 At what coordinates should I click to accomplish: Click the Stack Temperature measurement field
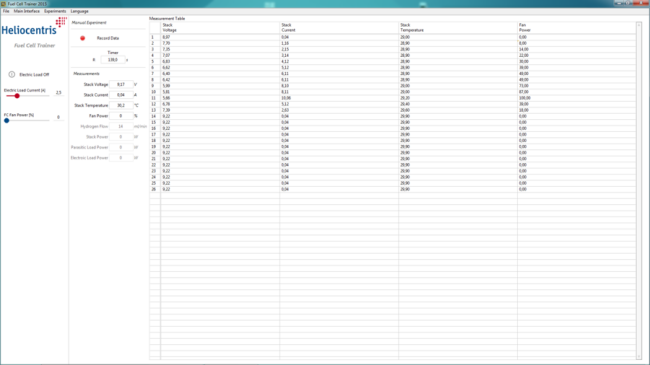pos(121,105)
